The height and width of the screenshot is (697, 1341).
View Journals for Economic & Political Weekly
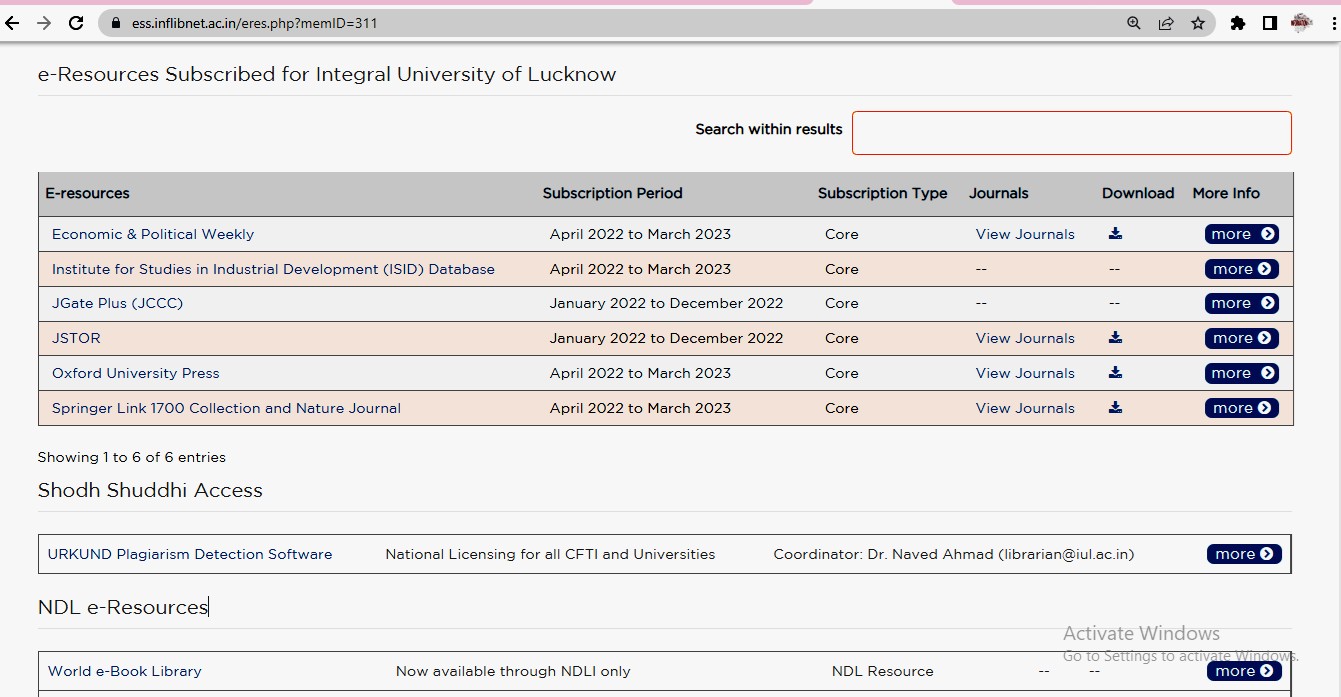tap(1025, 234)
